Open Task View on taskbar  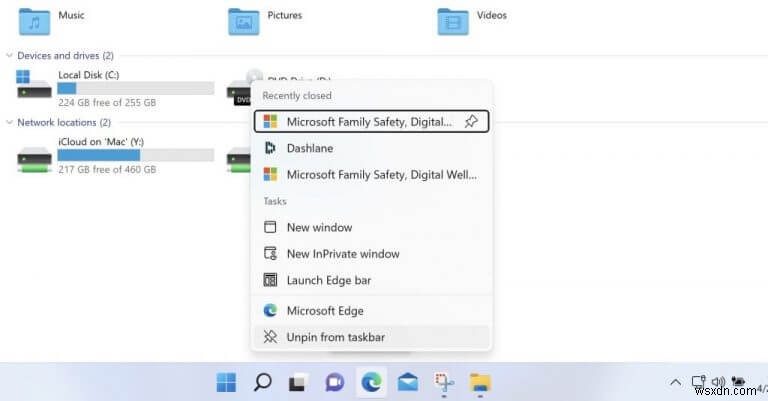pyautogui.click(x=298, y=382)
